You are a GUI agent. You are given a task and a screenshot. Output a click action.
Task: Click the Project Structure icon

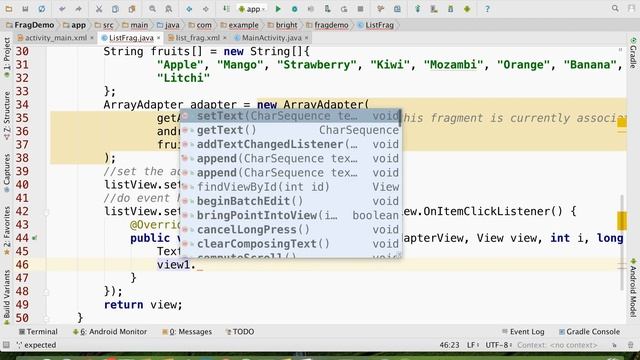397,9
